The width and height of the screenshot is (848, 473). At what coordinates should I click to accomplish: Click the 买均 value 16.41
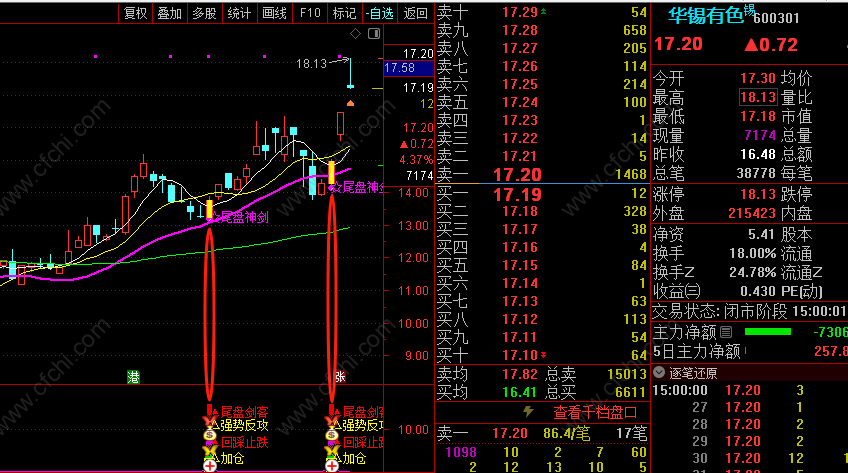pos(520,392)
